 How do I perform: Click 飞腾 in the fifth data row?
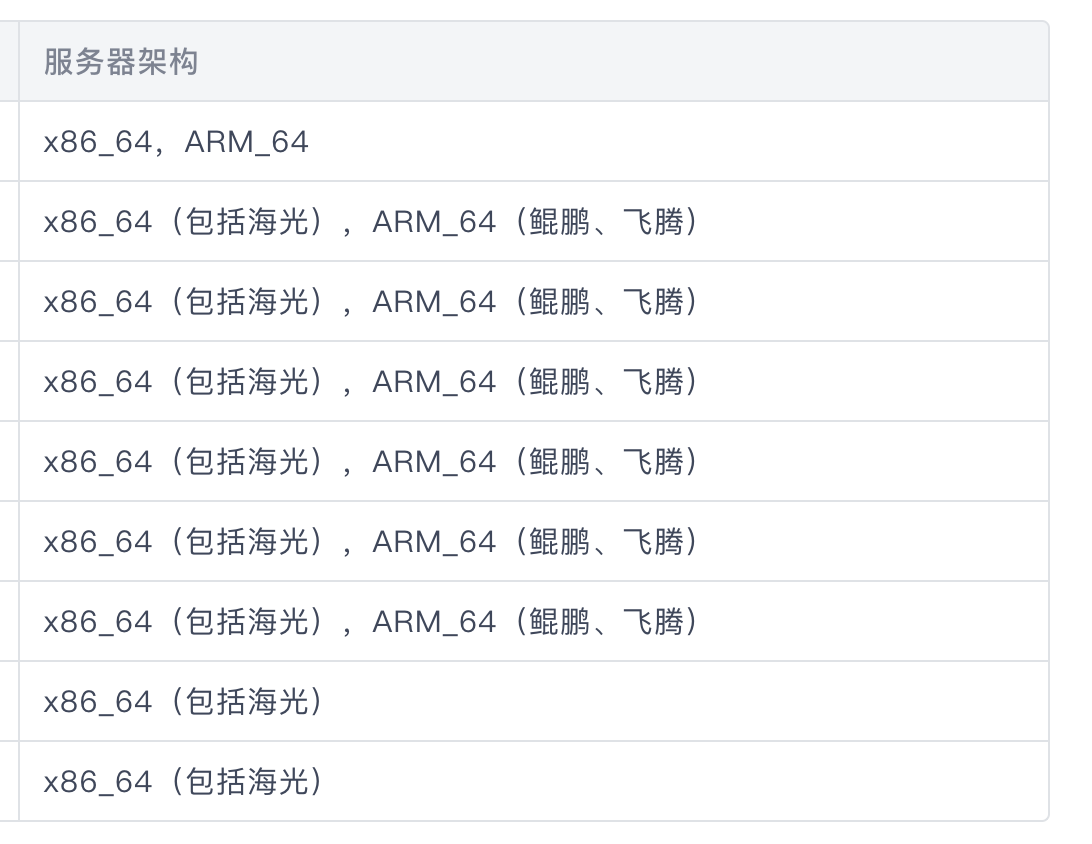pyautogui.click(x=653, y=462)
